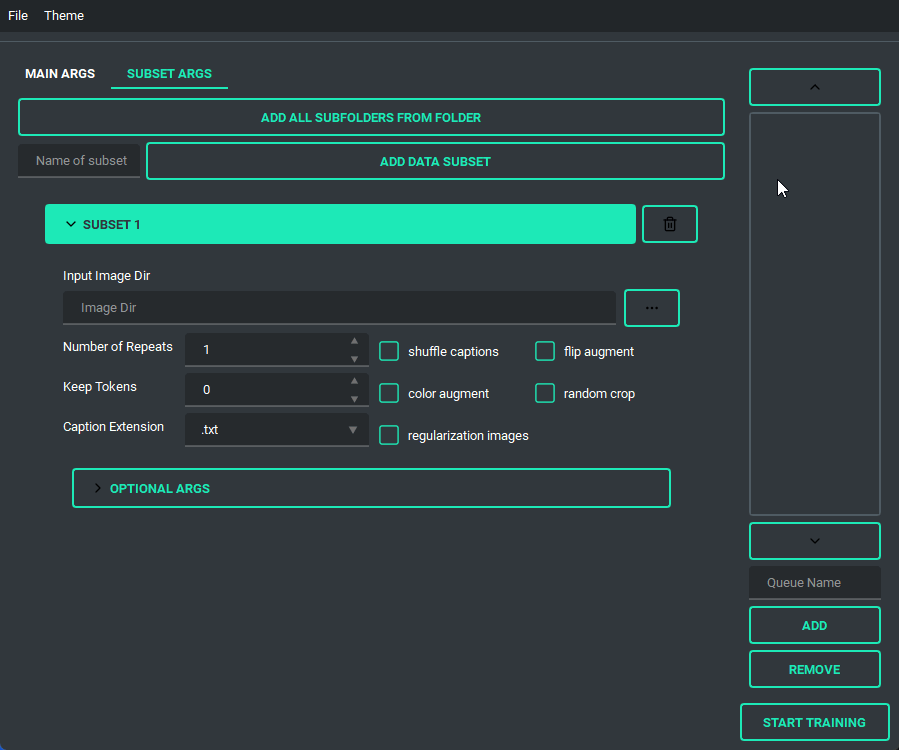Expand the Optional Args section
This screenshot has height=750, width=899.
click(372, 489)
